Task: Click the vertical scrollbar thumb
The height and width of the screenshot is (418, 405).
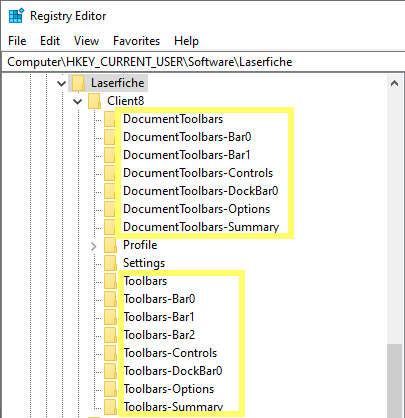Action: pyautogui.click(x=394, y=381)
